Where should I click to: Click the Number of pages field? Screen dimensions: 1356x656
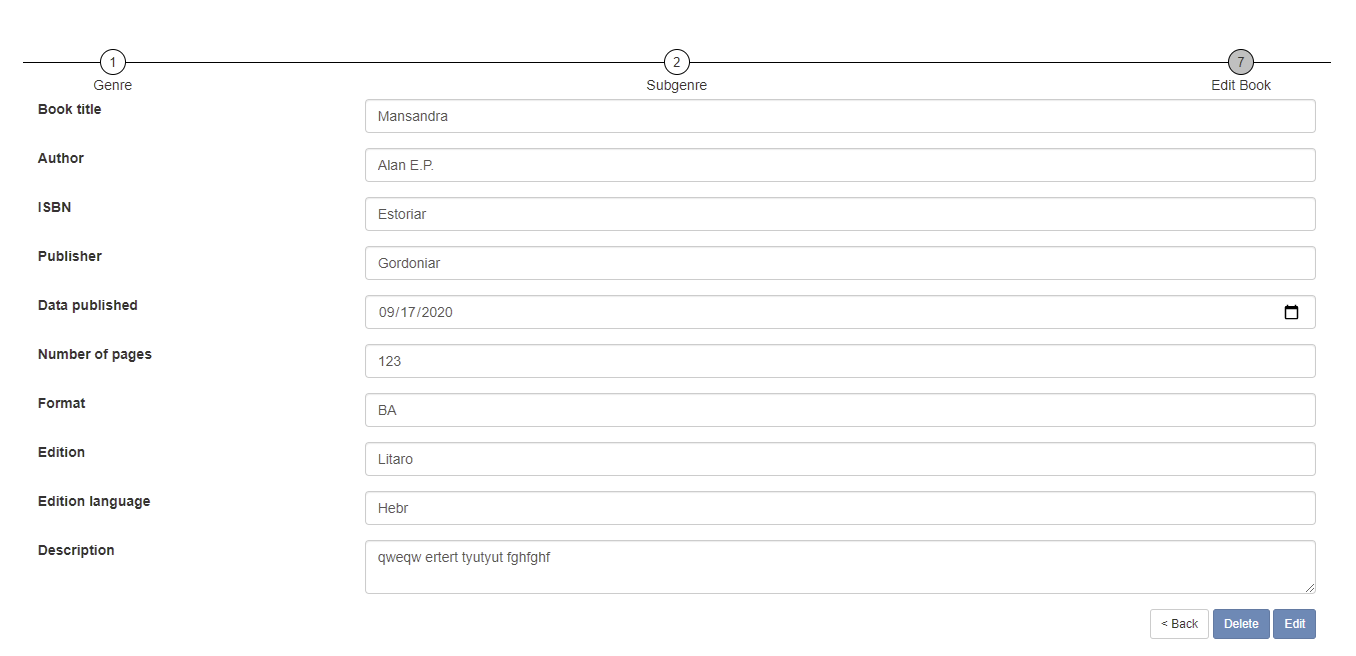tap(840, 361)
